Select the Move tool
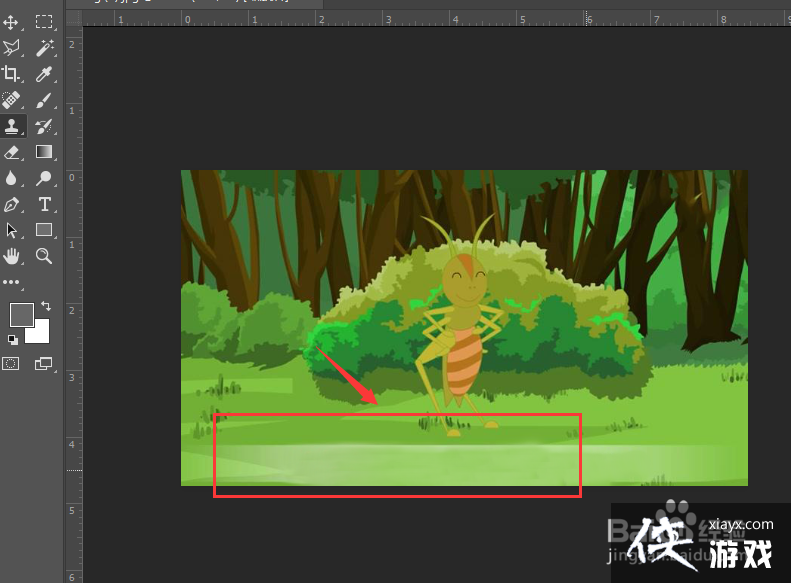This screenshot has height=583, width=791. 12,22
